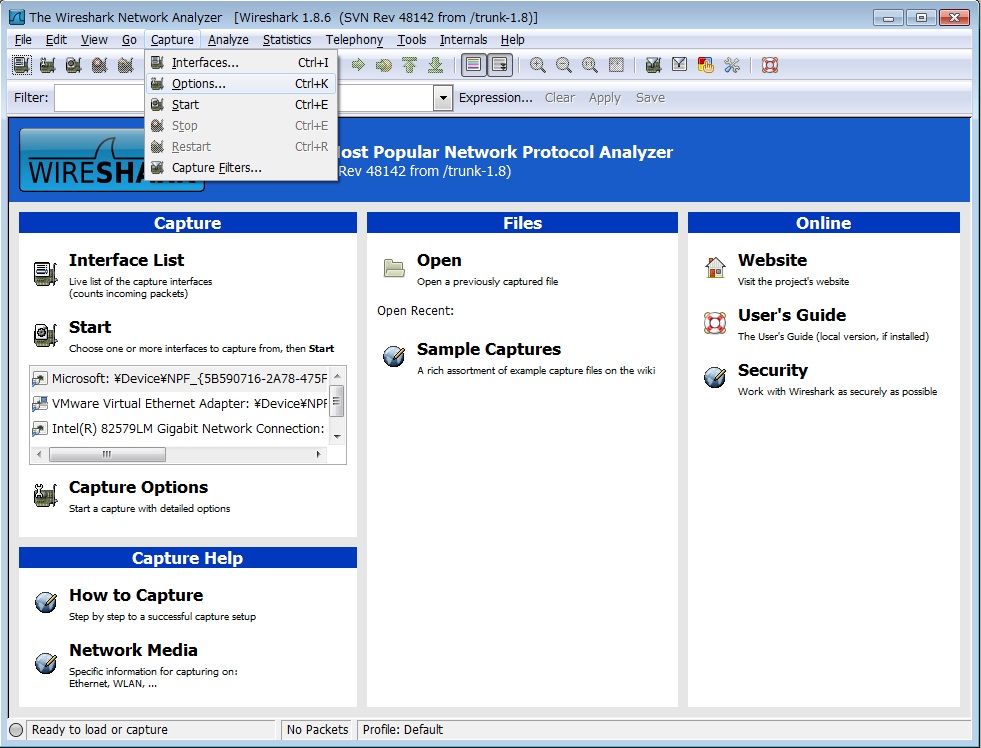The width and height of the screenshot is (981, 748).
Task: Click the Expression... filter button
Action: (x=496, y=98)
